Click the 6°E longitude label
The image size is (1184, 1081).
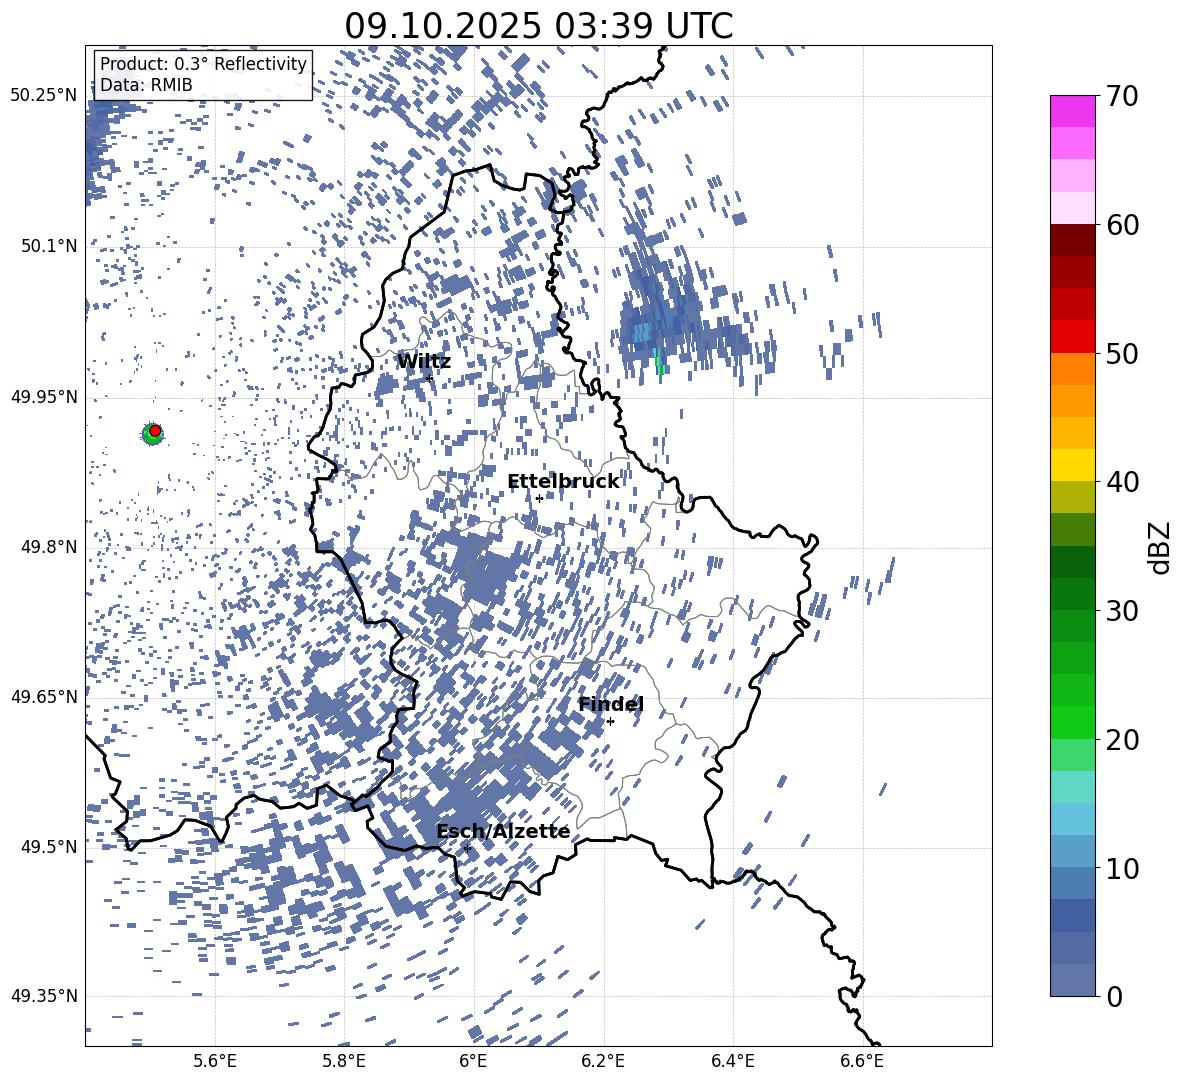(473, 1061)
